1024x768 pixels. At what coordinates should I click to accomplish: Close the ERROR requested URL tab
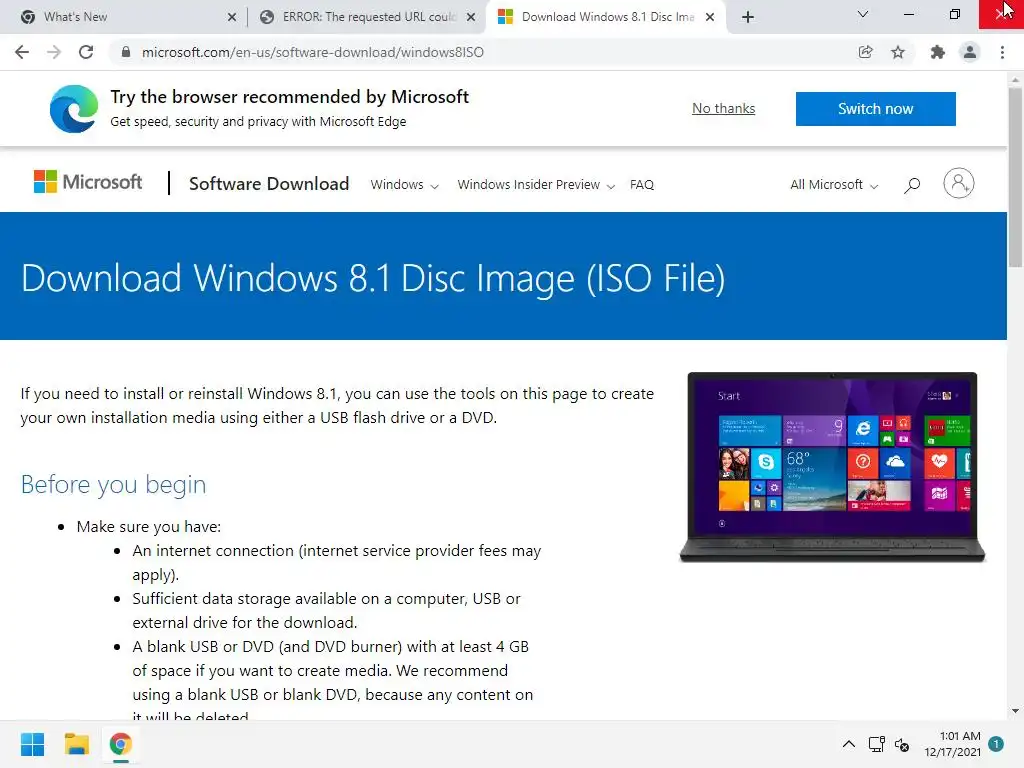[x=471, y=17]
